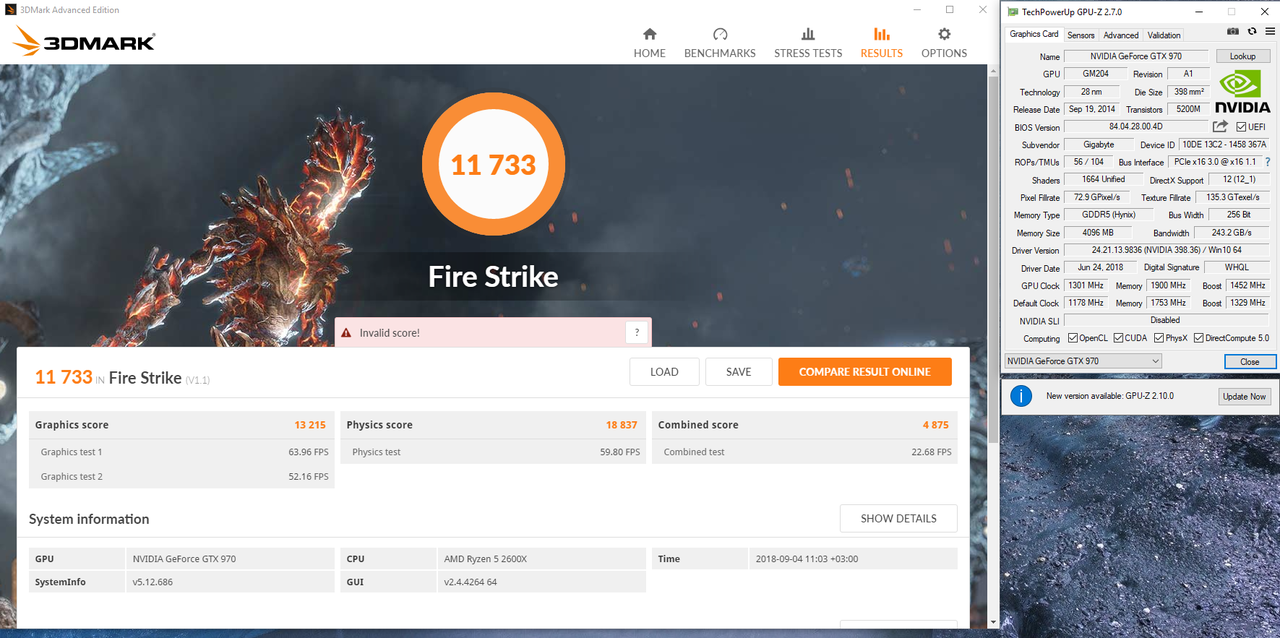This screenshot has height=638, width=1280.
Task: Toggle the OpenCL checkbox
Action: [x=1089, y=338]
